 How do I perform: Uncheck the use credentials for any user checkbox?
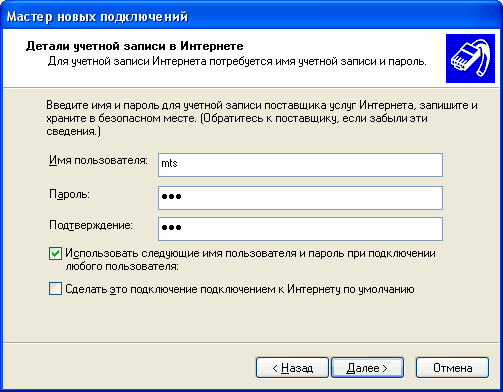pyautogui.click(x=55, y=254)
